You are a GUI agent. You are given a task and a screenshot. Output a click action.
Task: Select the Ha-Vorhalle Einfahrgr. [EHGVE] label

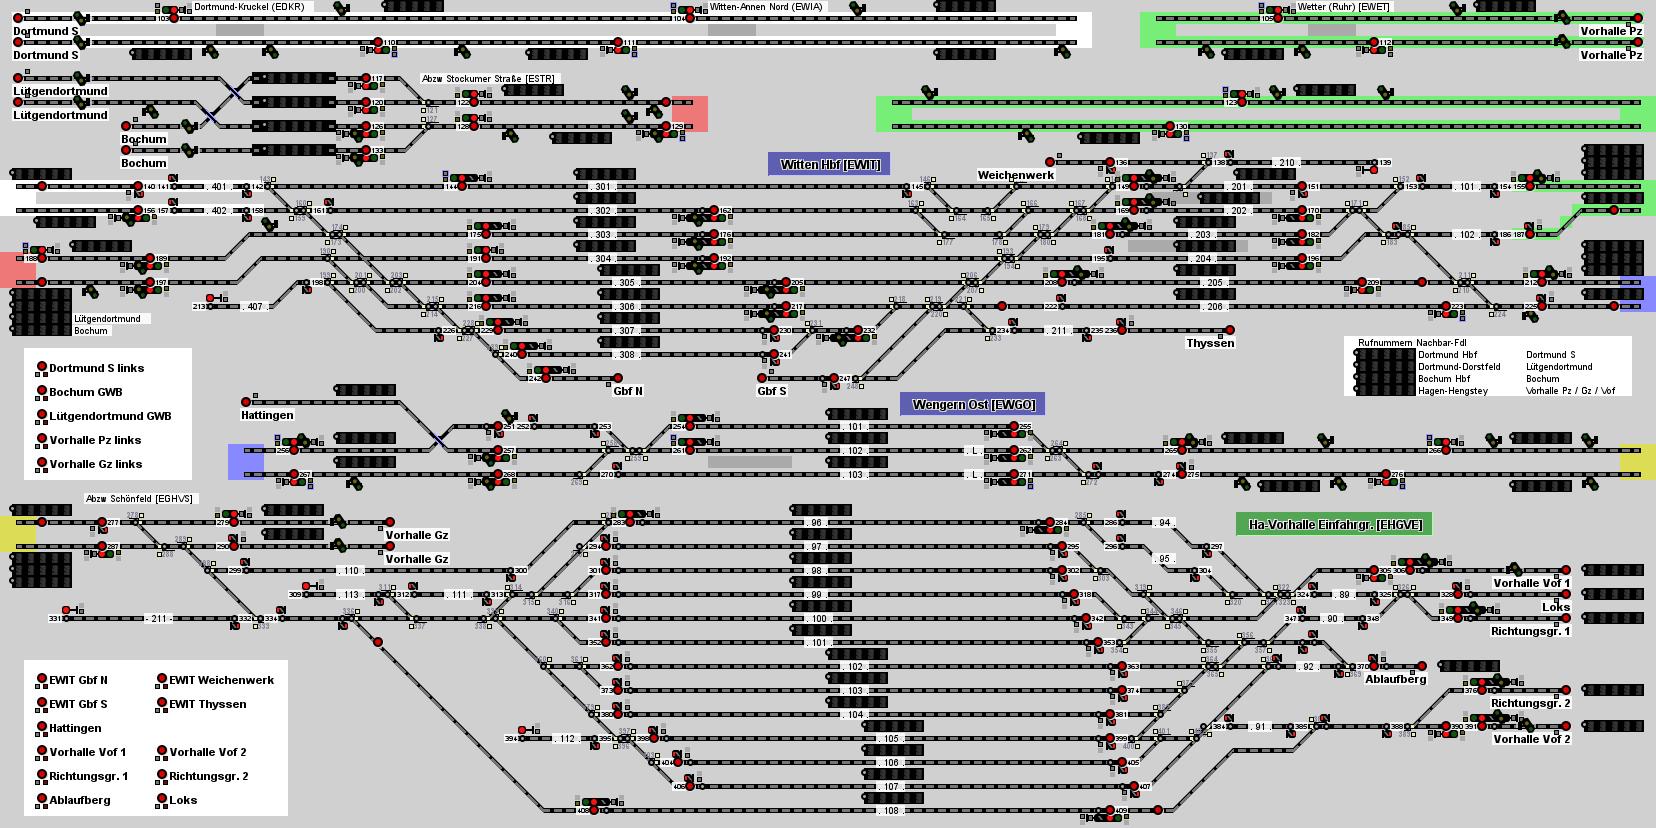[x=1334, y=524]
